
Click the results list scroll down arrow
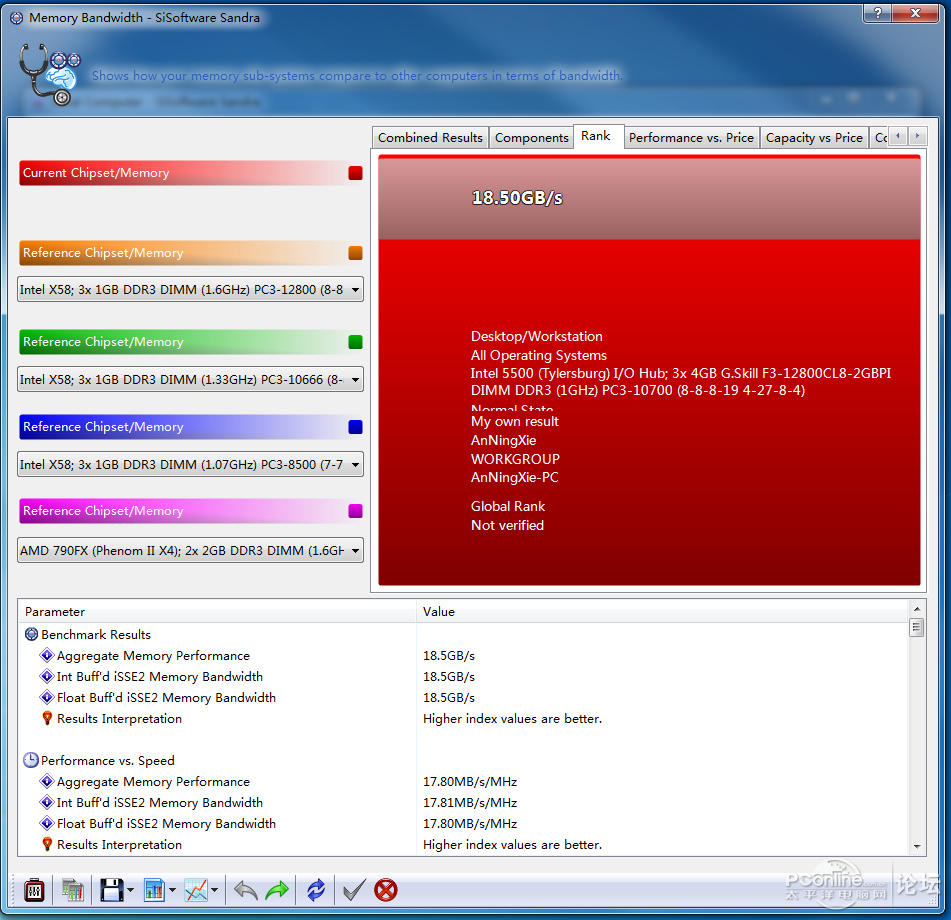pyautogui.click(x=916, y=846)
